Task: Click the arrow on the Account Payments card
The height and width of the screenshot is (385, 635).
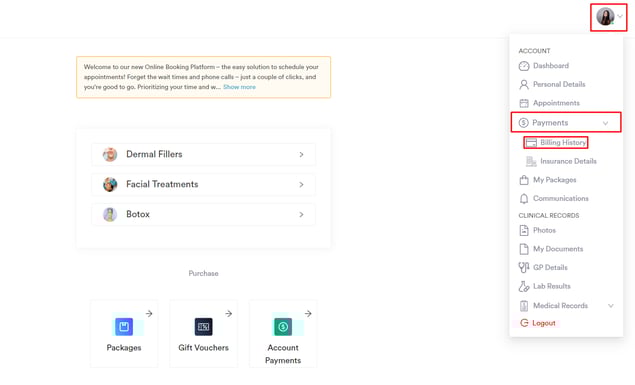Action: (x=308, y=314)
